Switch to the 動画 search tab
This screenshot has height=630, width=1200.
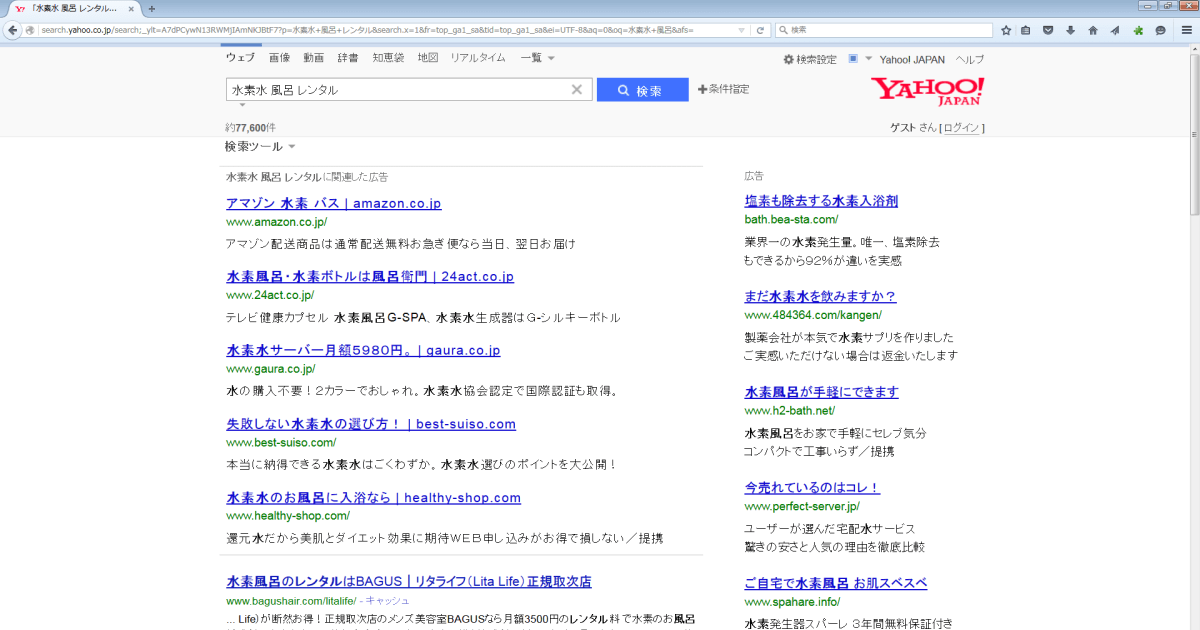314,58
